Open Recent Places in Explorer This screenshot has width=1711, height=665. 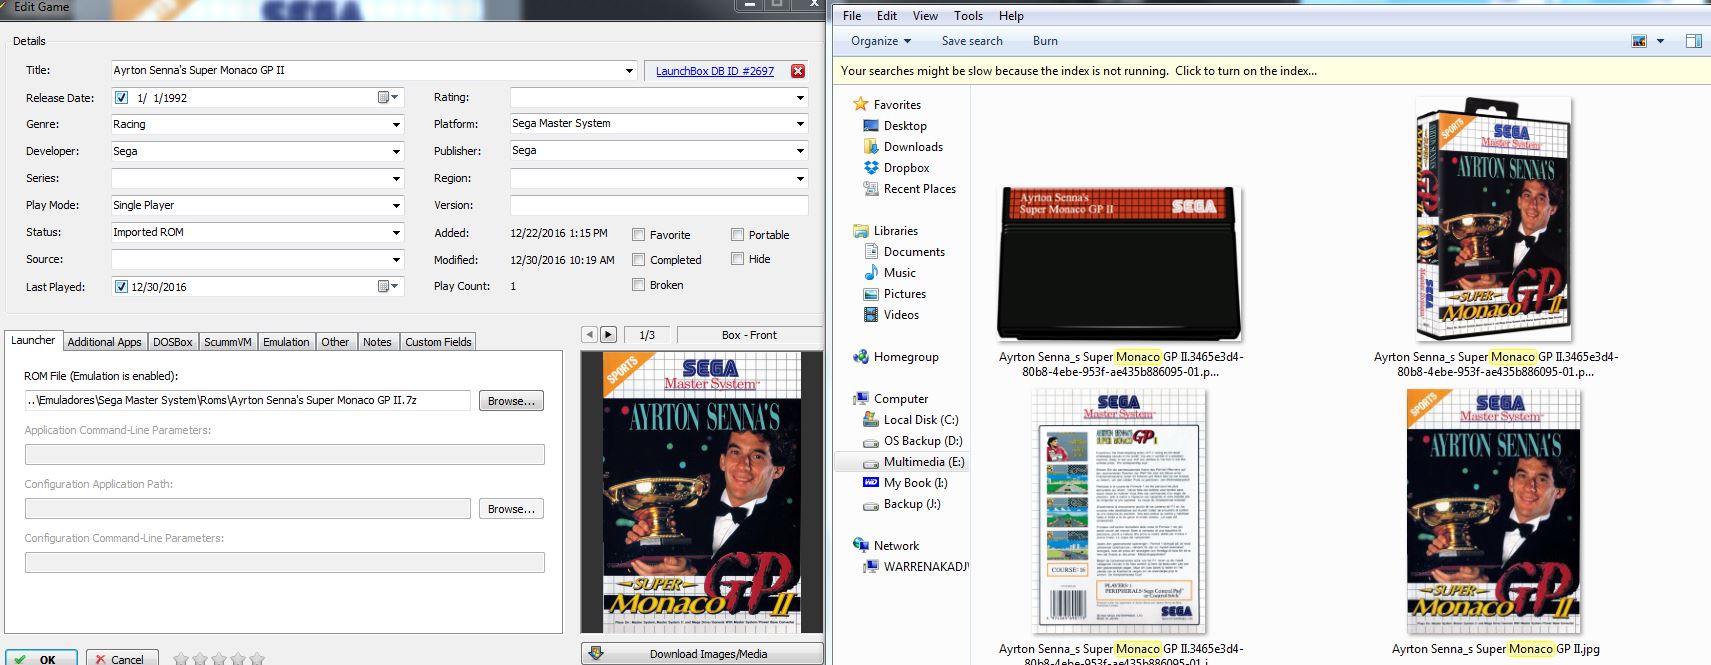coord(919,189)
